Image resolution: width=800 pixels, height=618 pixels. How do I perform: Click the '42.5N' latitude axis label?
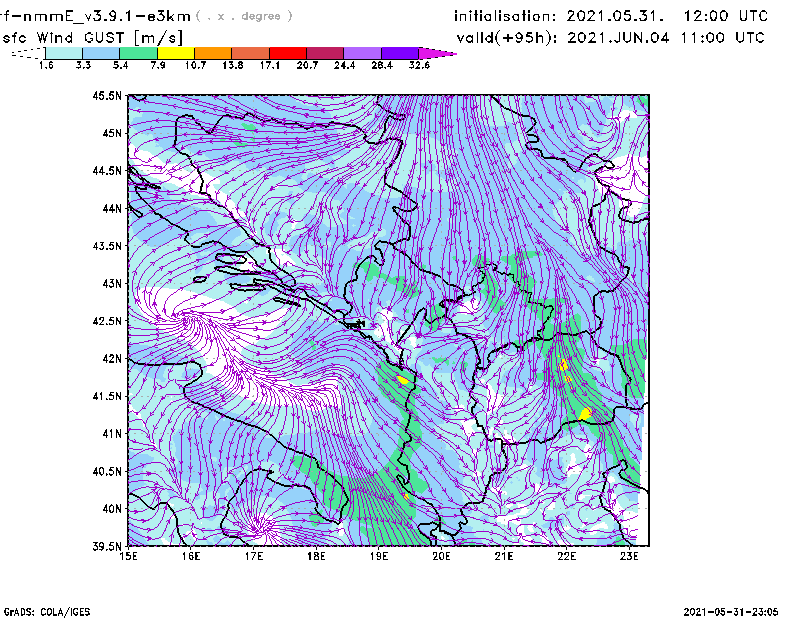pos(107,321)
